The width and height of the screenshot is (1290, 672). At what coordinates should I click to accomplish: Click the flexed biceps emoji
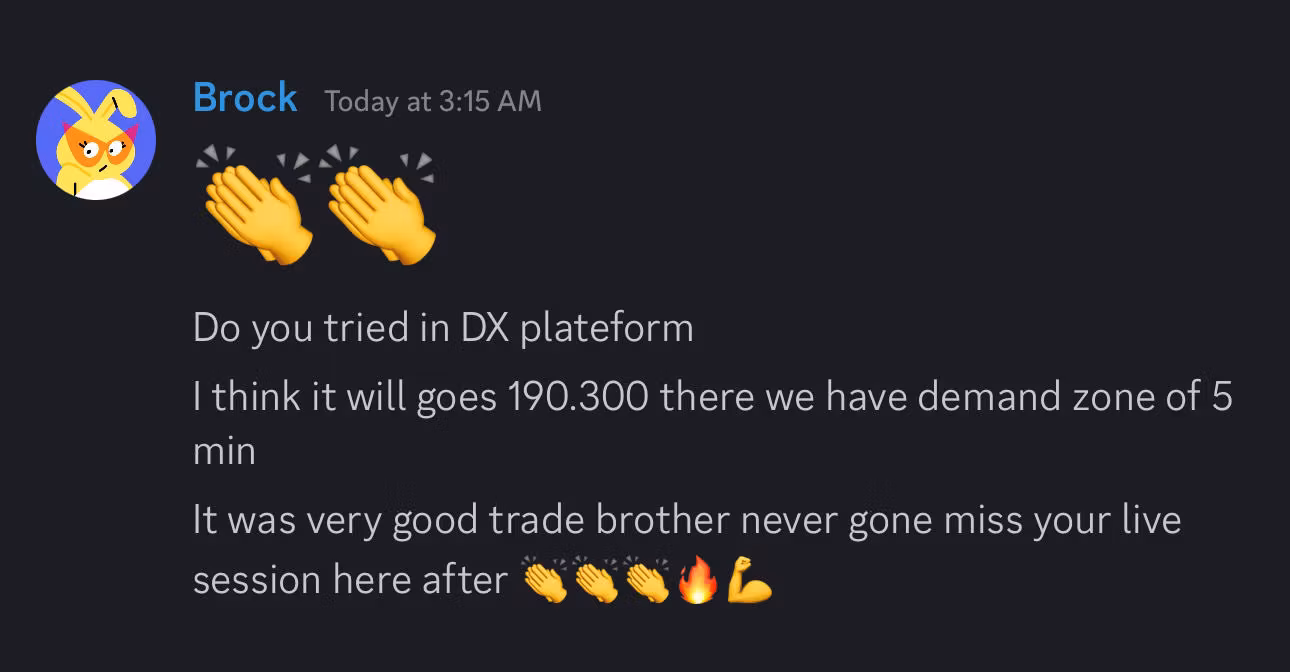click(x=749, y=580)
